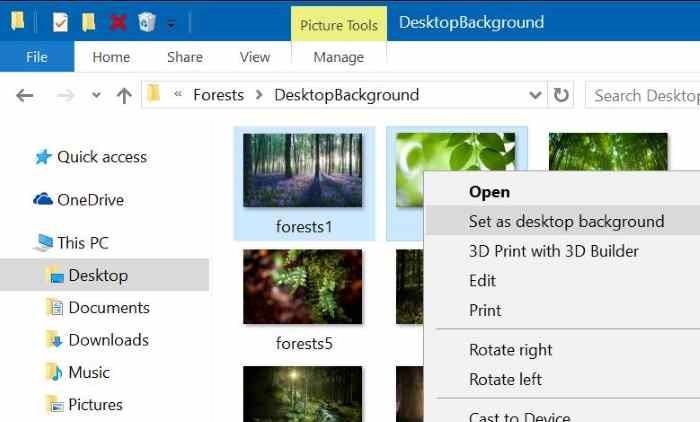This screenshot has height=422, width=700.
Task: Click the Music note folder icon
Action: tap(55, 372)
